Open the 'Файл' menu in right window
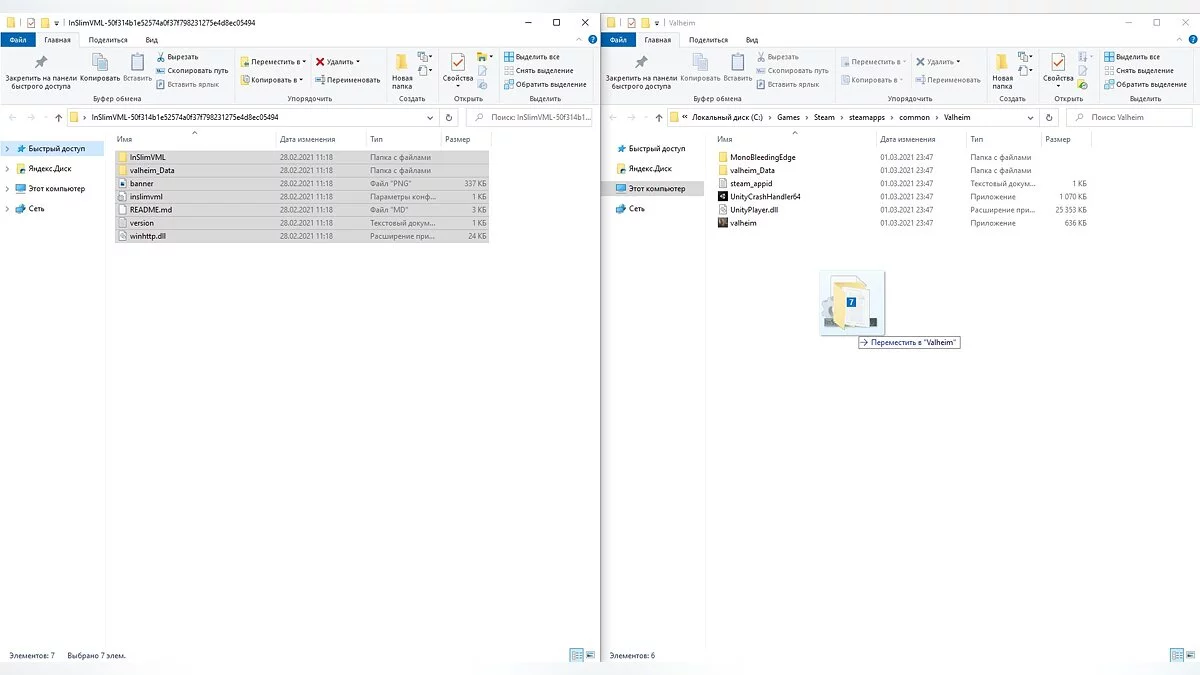1200x675 pixels. [x=618, y=40]
